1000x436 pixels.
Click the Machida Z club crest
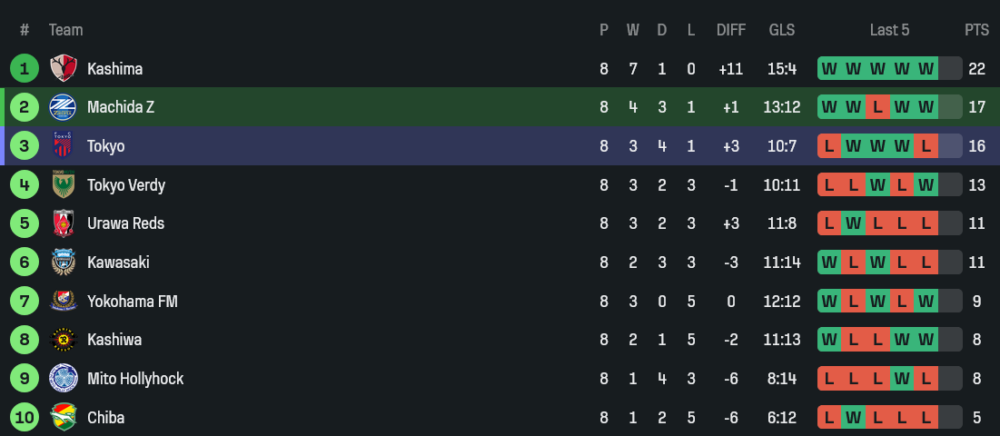click(64, 107)
